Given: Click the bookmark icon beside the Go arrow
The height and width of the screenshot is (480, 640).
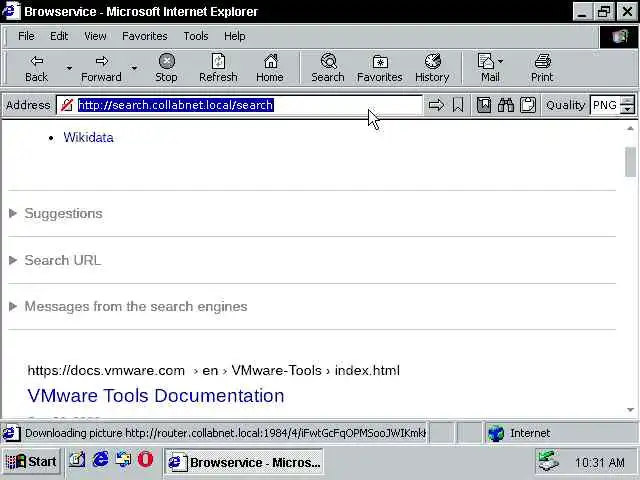Looking at the screenshot, I should [x=458, y=105].
